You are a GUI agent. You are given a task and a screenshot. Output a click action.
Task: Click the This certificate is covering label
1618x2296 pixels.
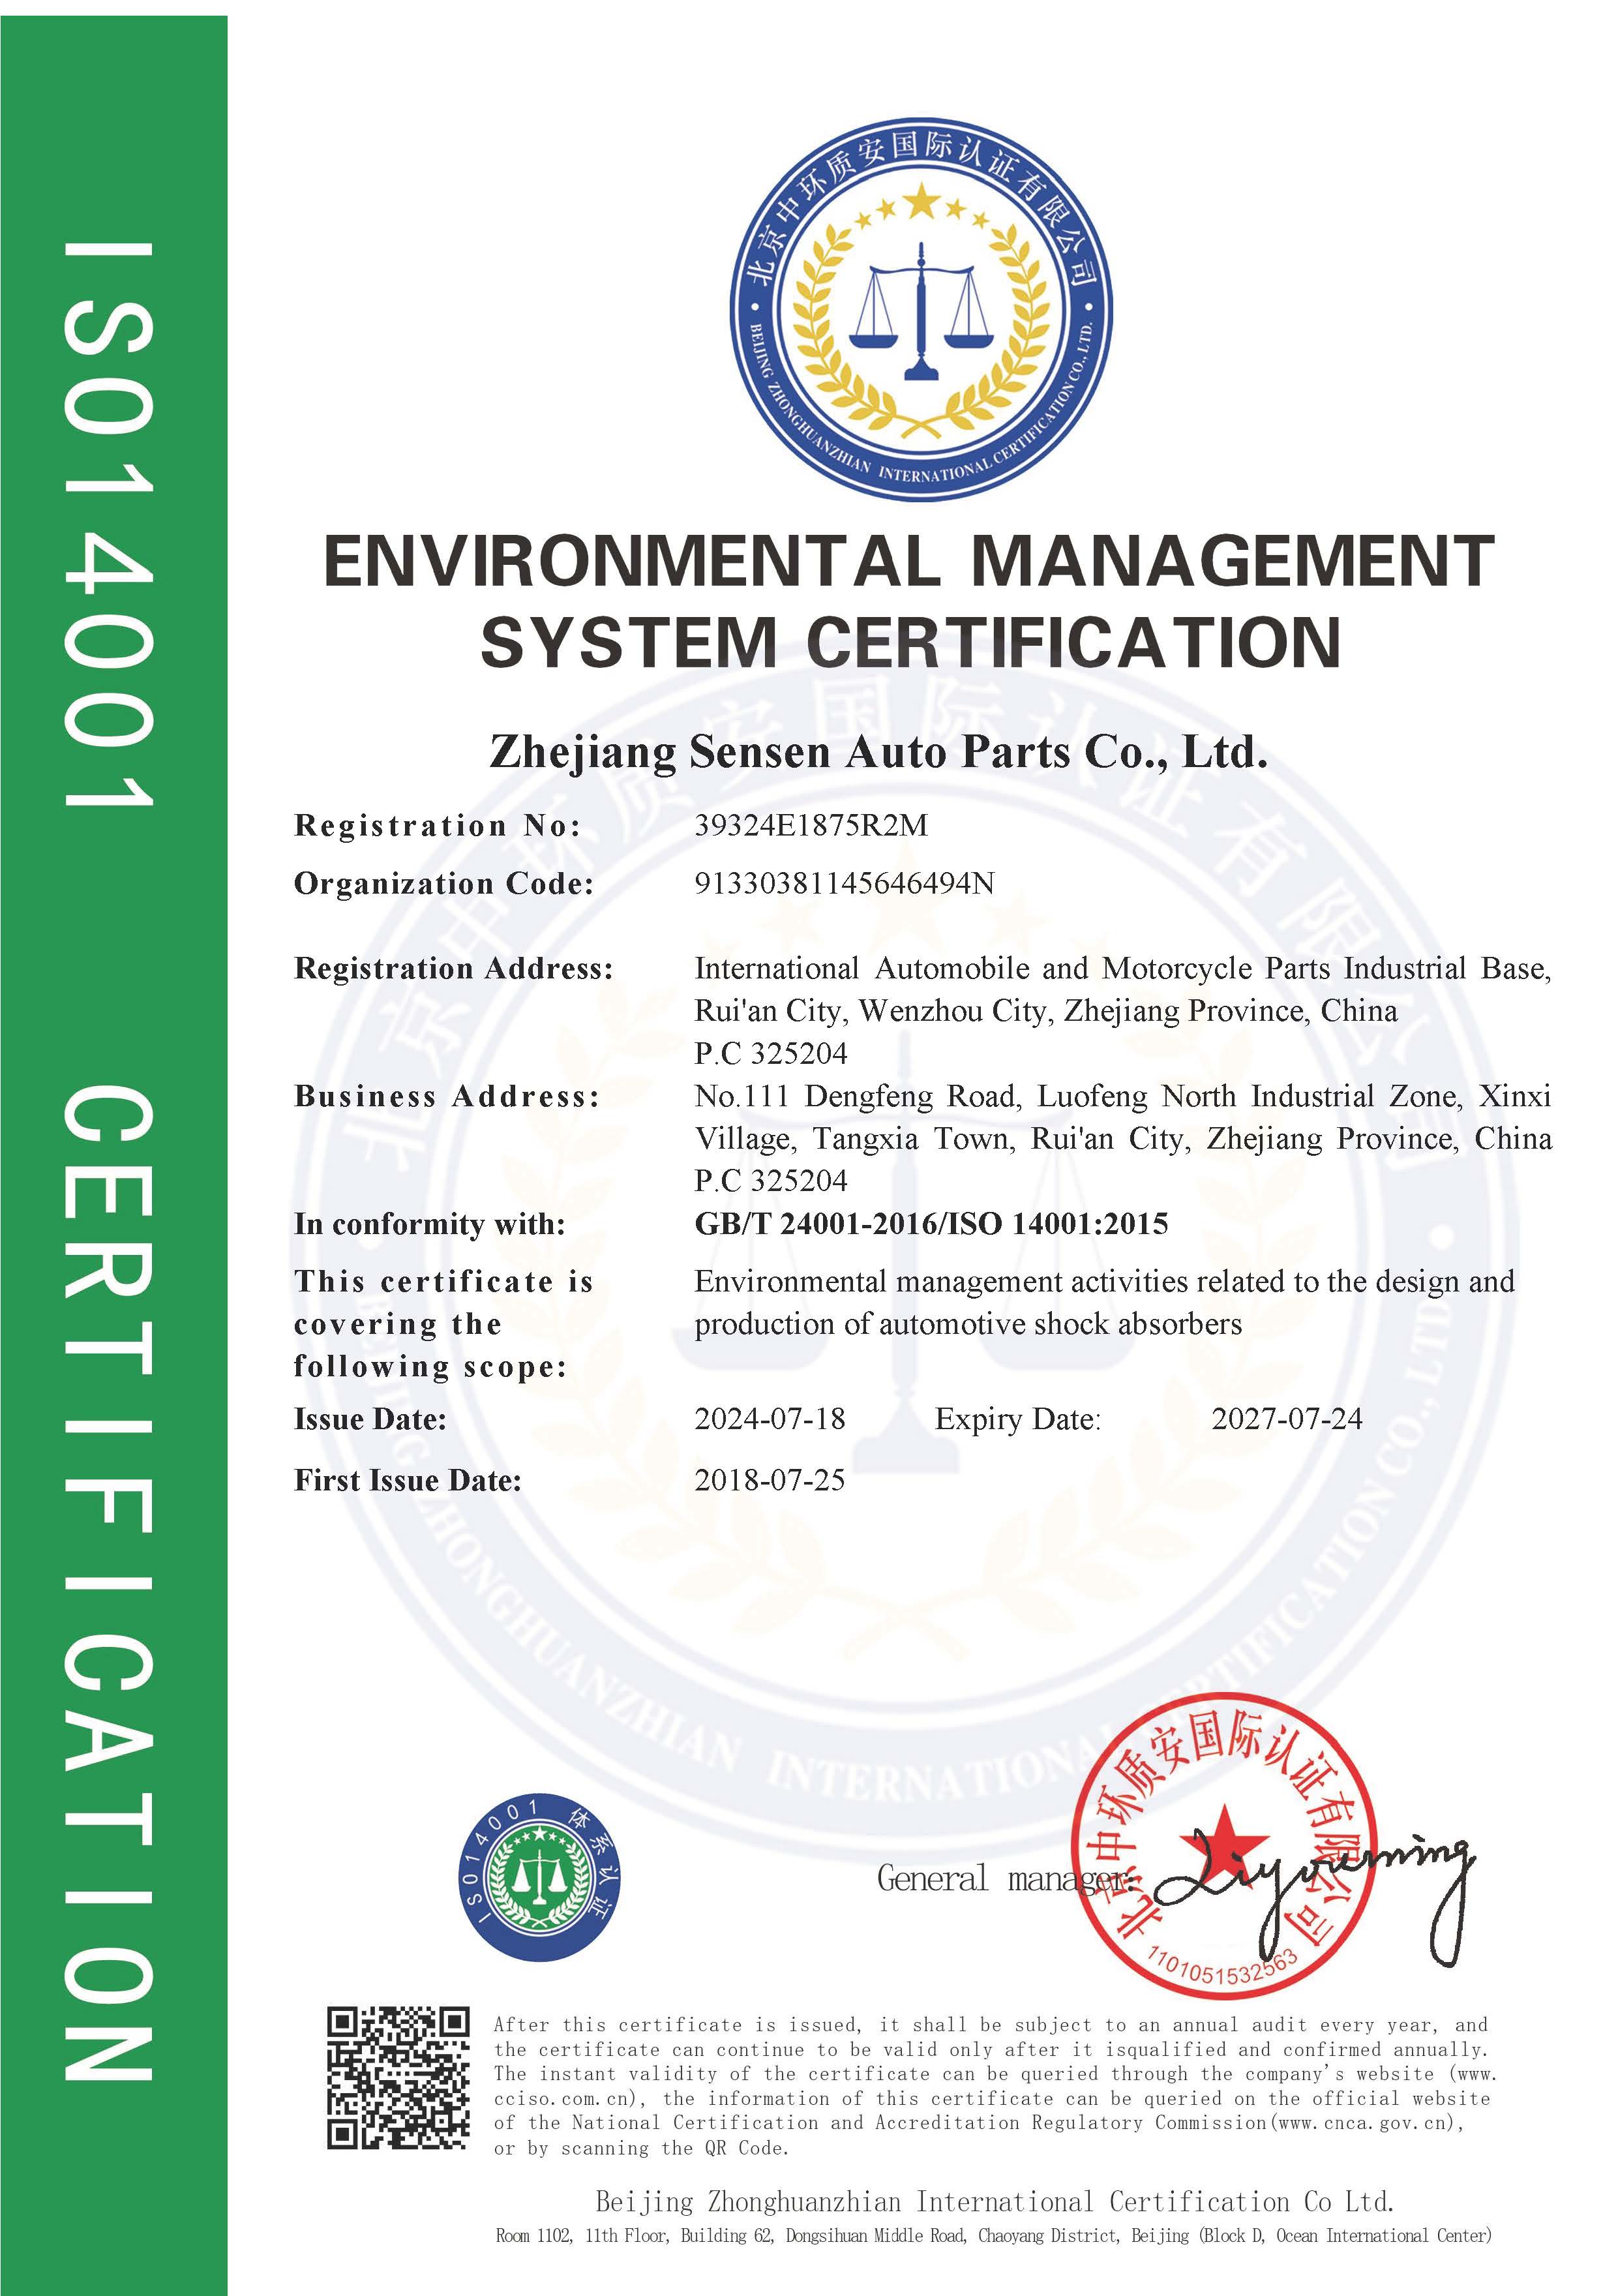[x=444, y=1324]
